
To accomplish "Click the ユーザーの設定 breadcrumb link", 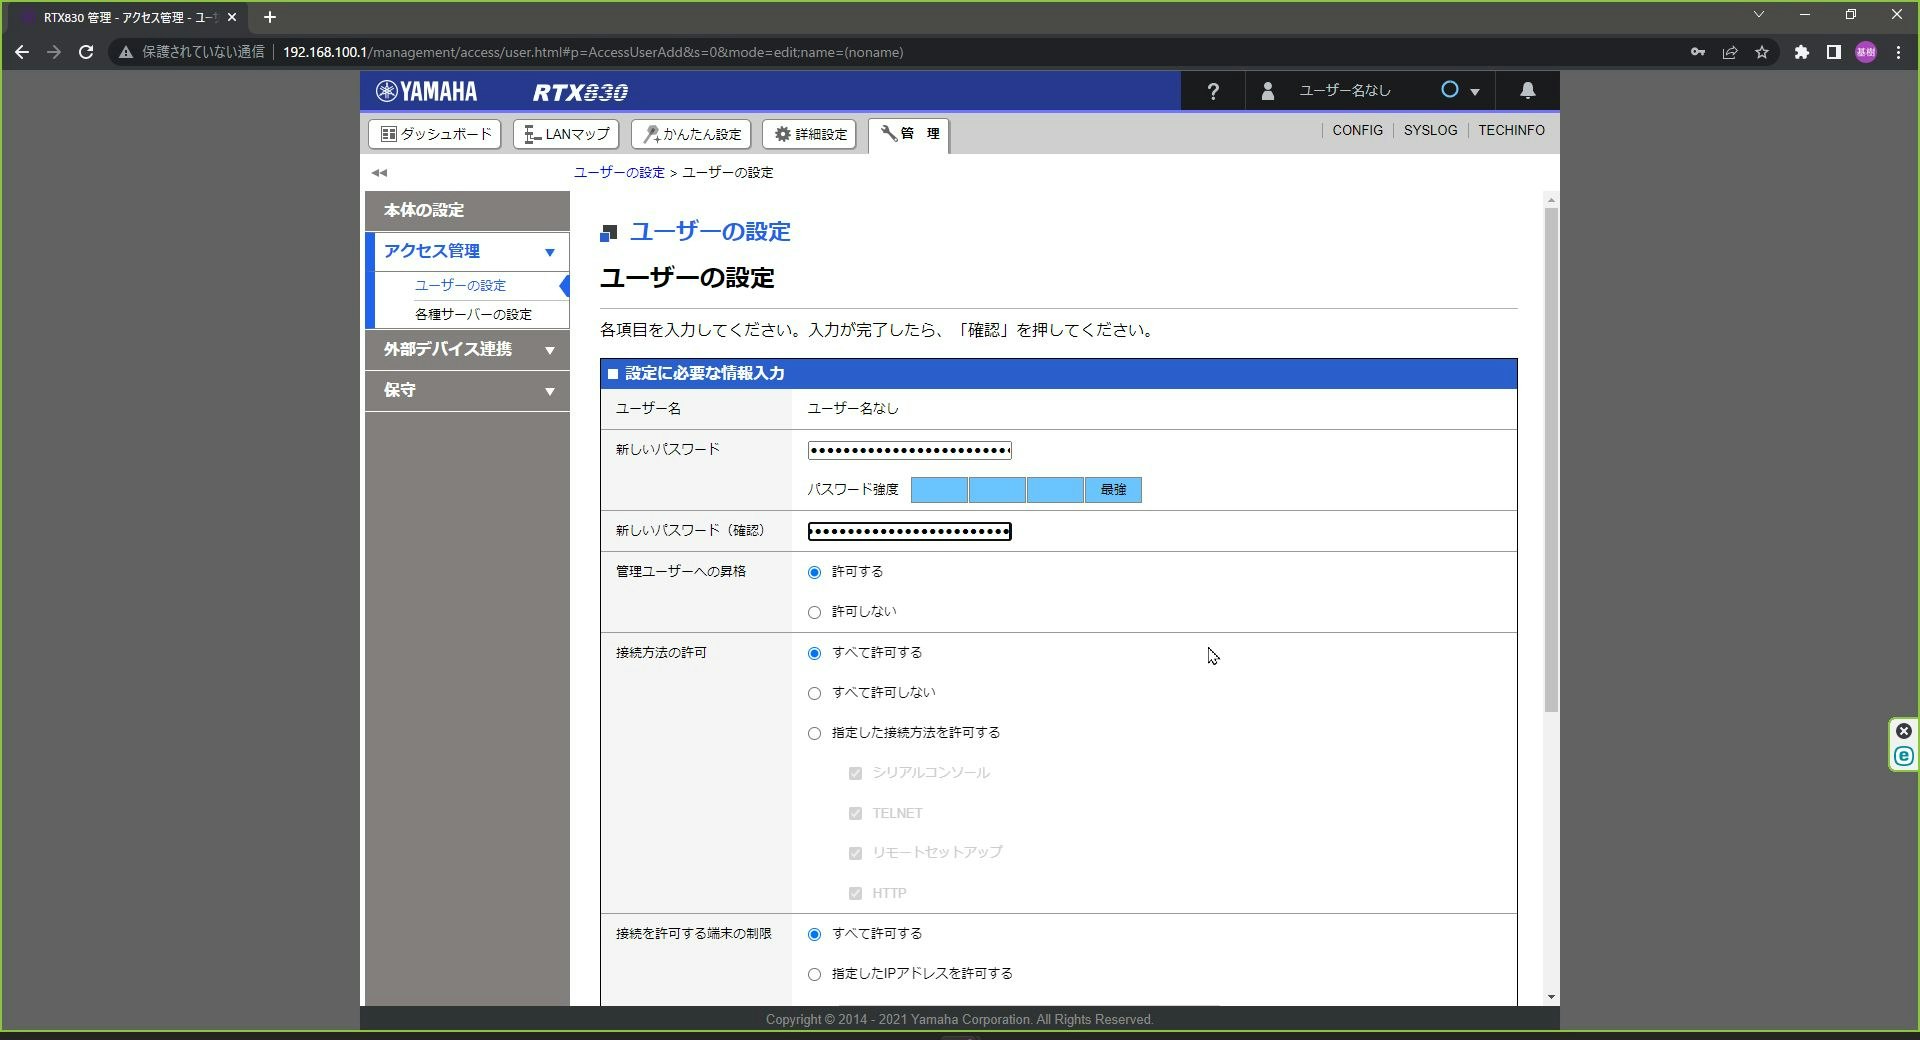I will 619,173.
